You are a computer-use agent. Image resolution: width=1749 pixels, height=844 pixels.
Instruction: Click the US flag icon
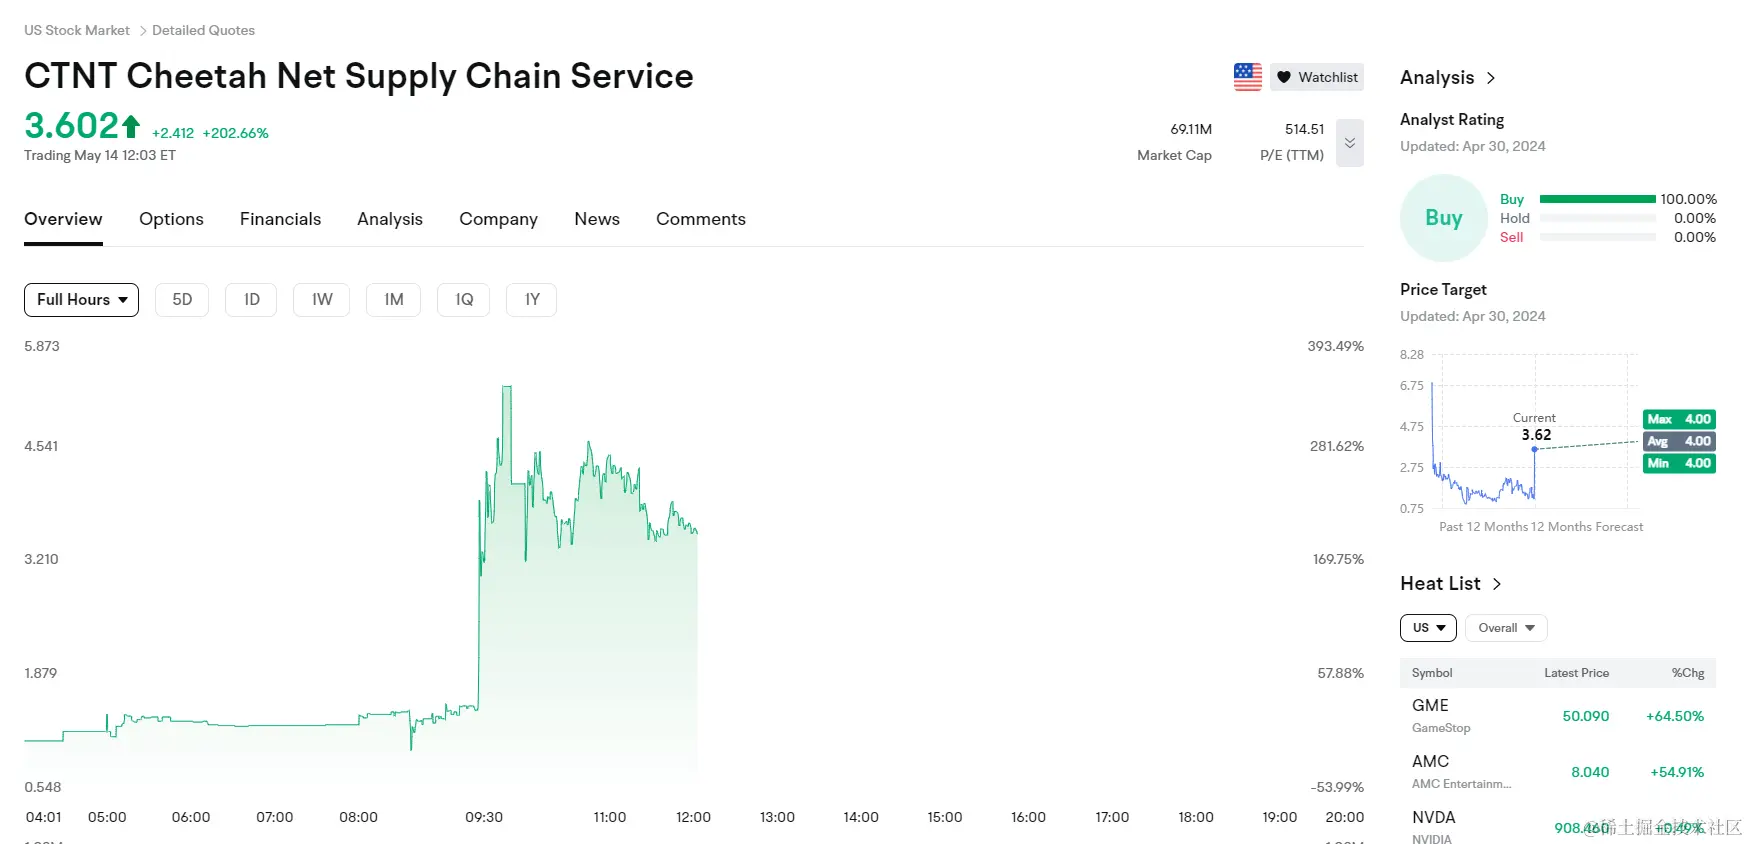(1247, 77)
